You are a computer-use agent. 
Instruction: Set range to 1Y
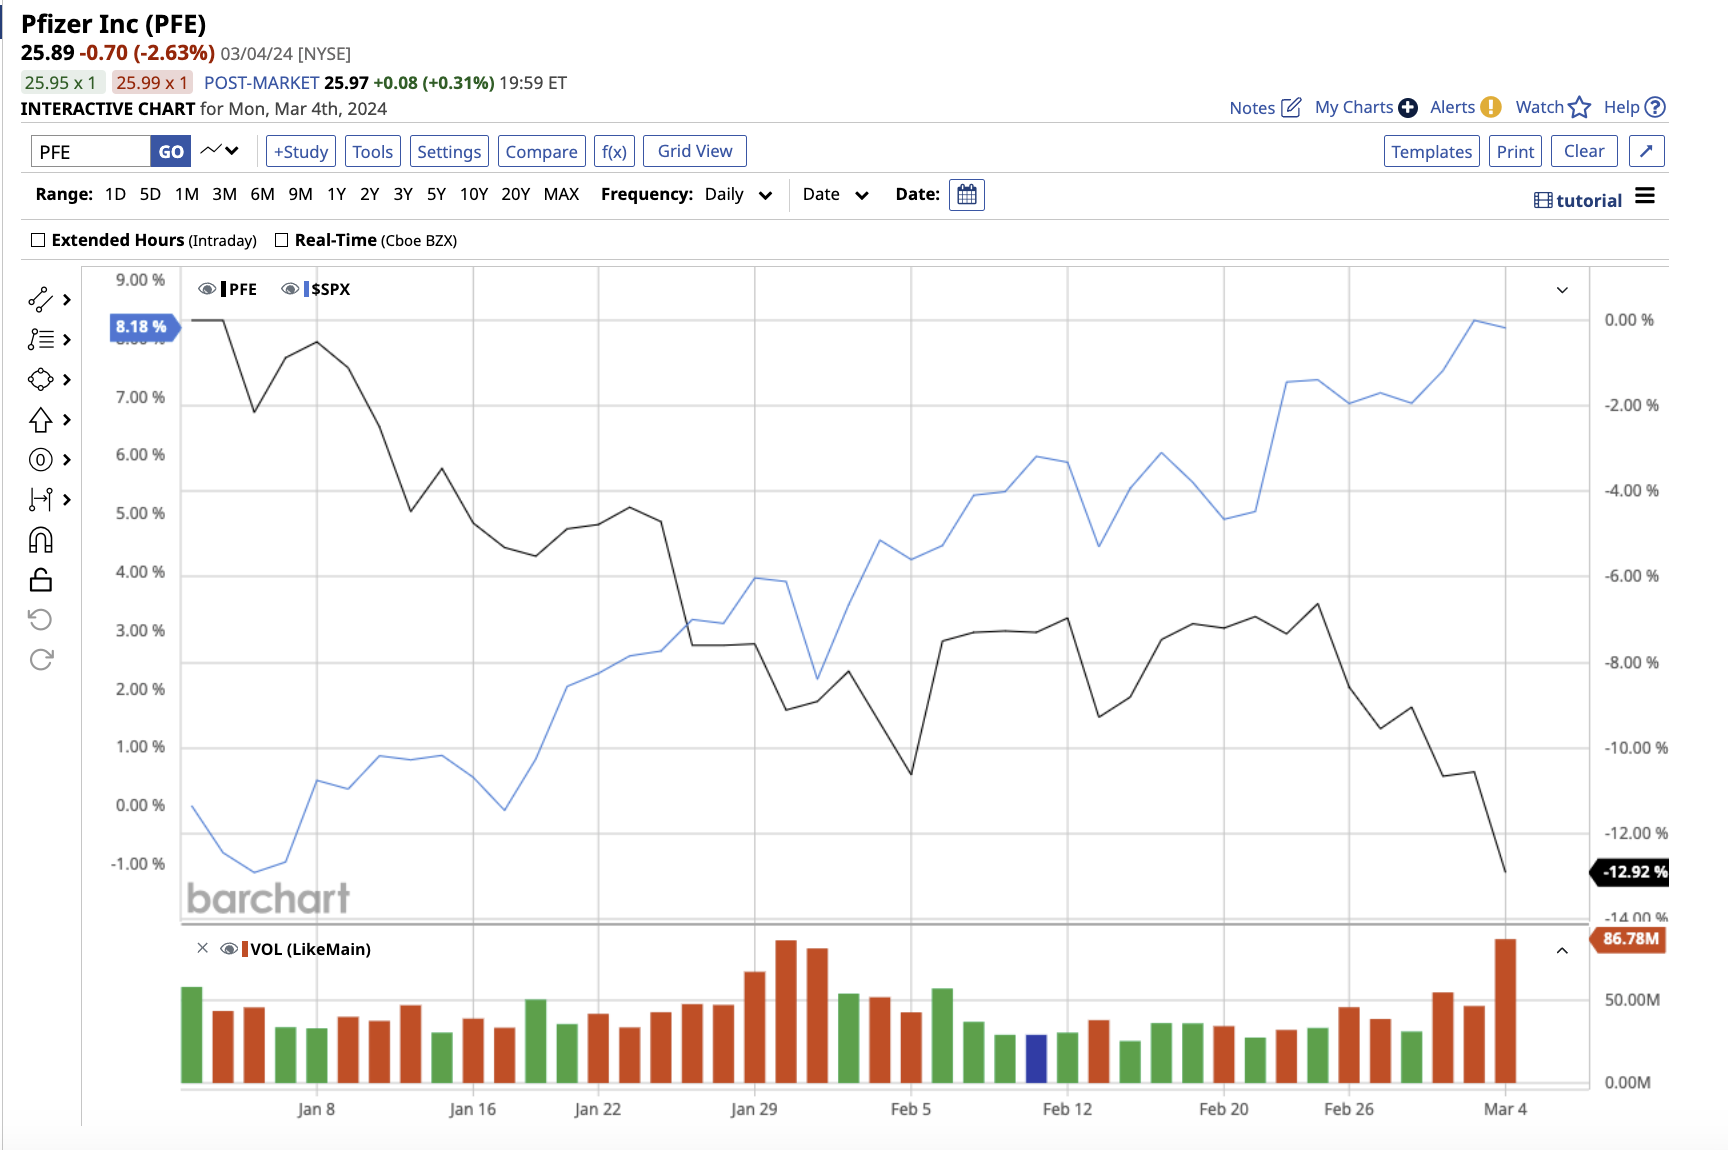pyautogui.click(x=337, y=194)
